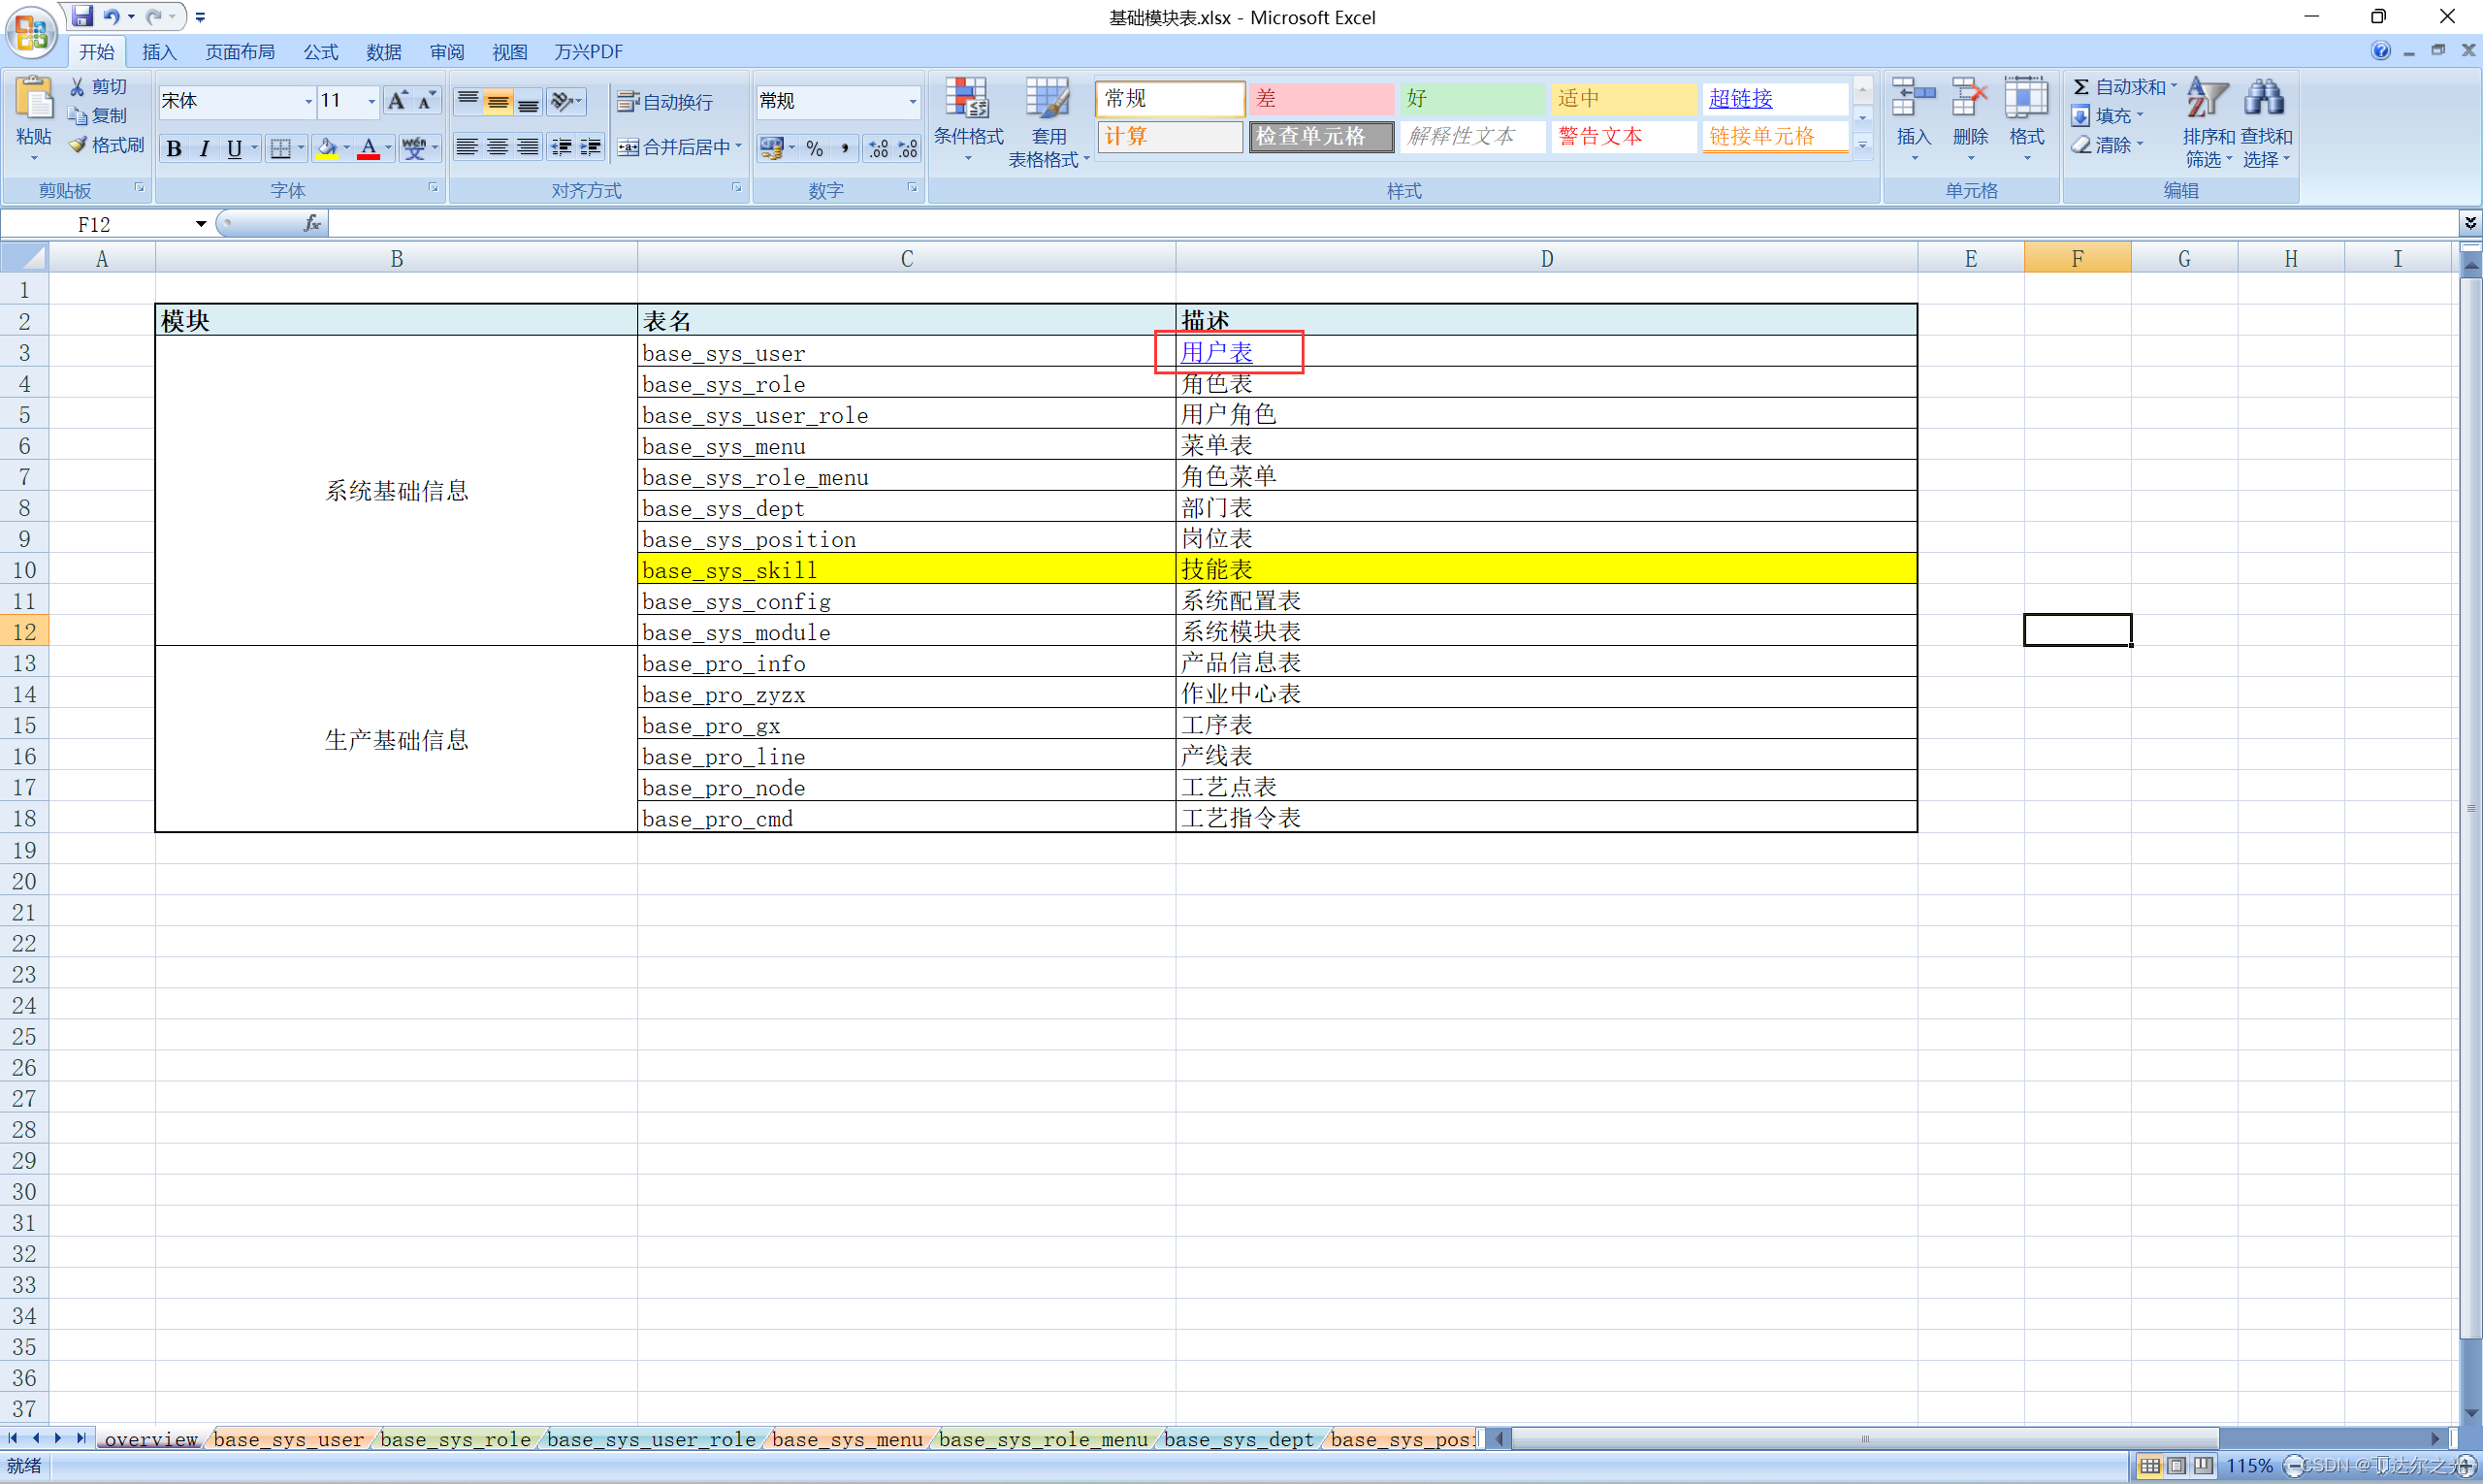Image resolution: width=2483 pixels, height=1484 pixels.
Task: Click the Save icon in quick access toolbar
Action: click(82, 16)
